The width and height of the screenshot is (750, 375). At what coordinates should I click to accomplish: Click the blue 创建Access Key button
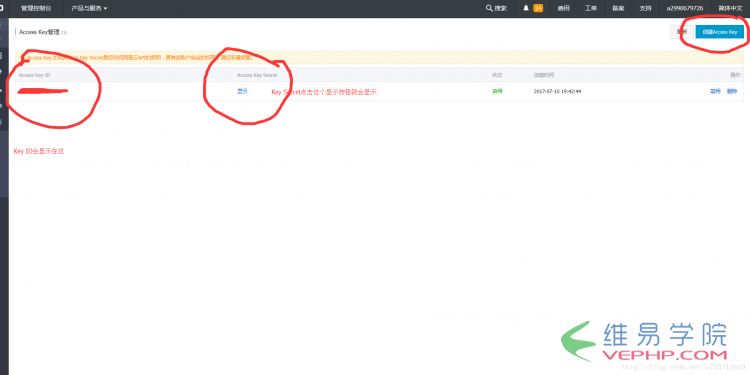click(720, 32)
